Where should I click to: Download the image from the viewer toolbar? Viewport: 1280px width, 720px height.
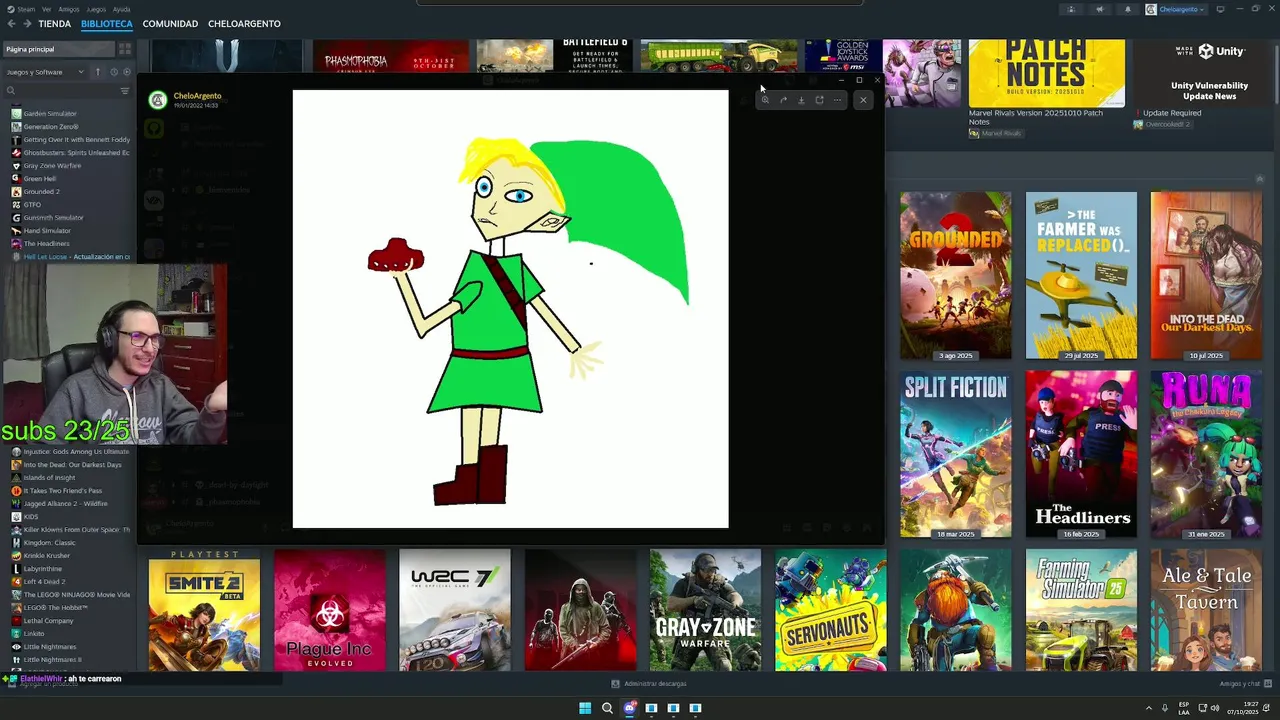[801, 100]
